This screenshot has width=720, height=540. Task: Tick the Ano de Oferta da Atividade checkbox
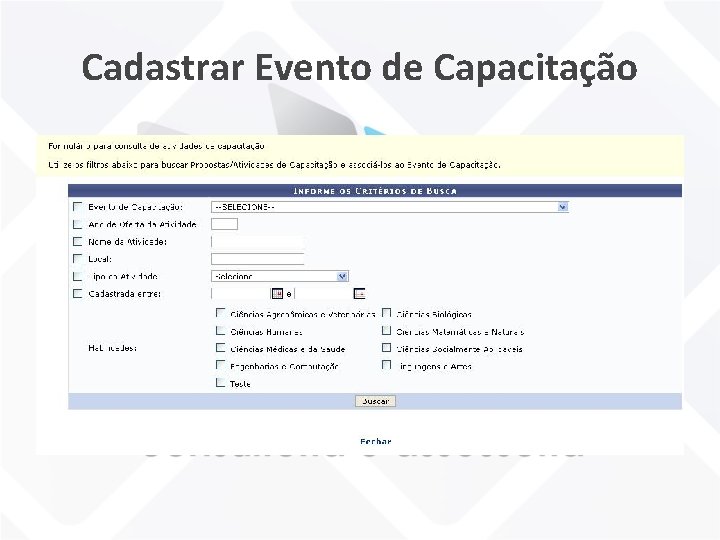[x=78, y=224]
